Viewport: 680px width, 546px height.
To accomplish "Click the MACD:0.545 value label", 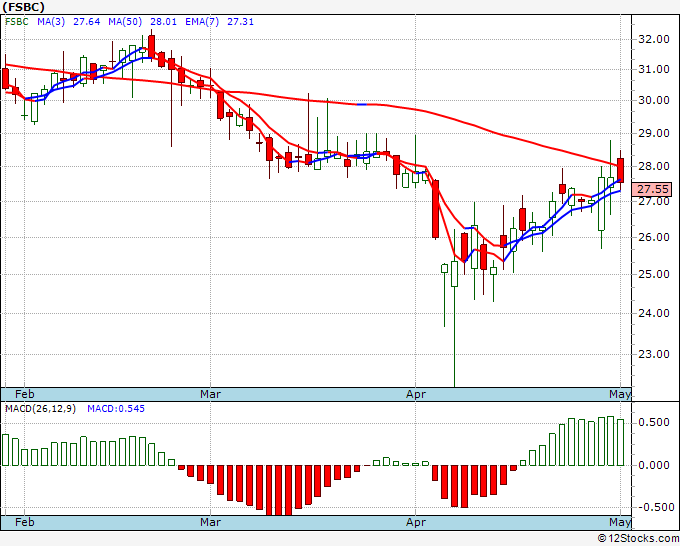I will tap(116, 409).
